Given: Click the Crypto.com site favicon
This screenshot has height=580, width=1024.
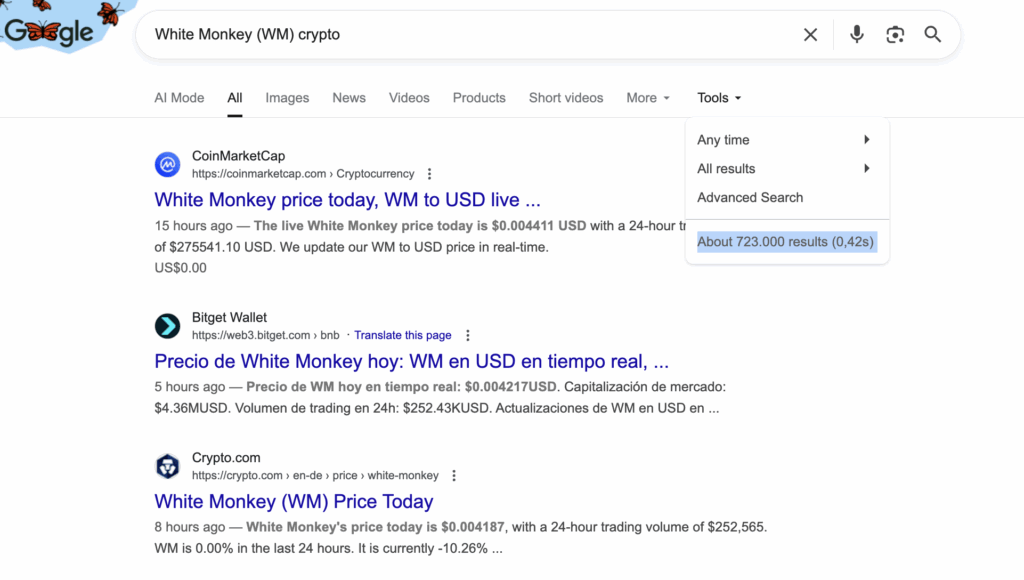Looking at the screenshot, I should pyautogui.click(x=167, y=466).
